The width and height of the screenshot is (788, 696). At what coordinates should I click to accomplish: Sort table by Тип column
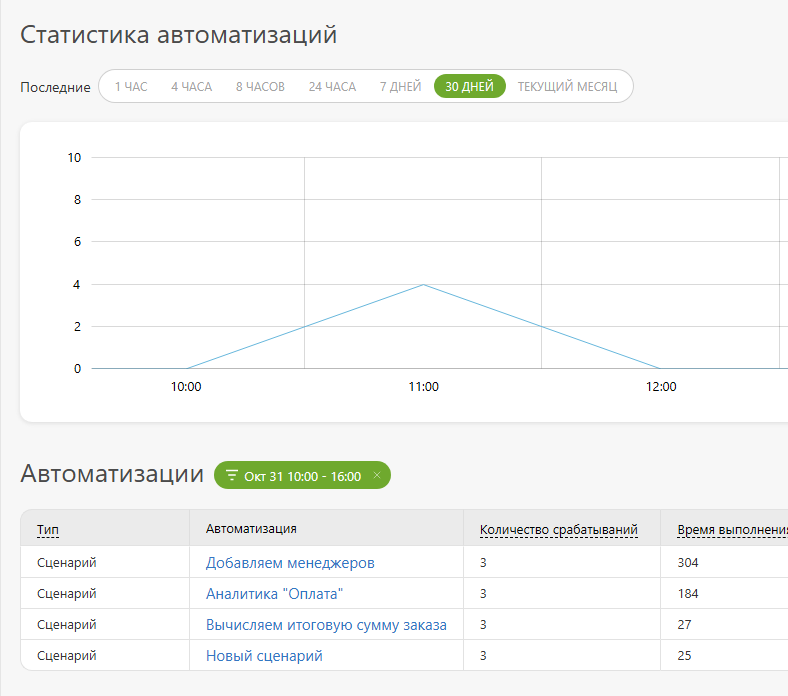pyautogui.click(x=48, y=529)
